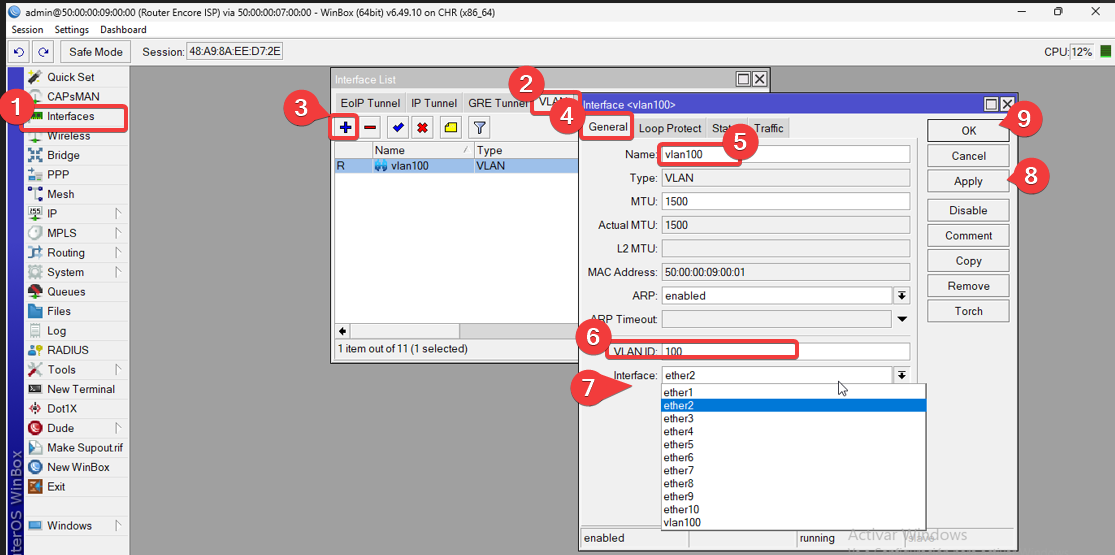Expand the ARP Timeout field arrow
The width and height of the screenshot is (1115, 555).
[901, 320]
